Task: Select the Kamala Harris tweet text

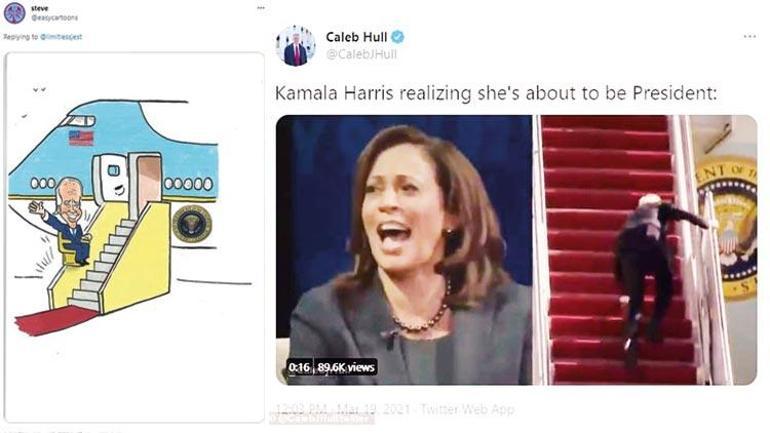Action: pyautogui.click(x=496, y=93)
